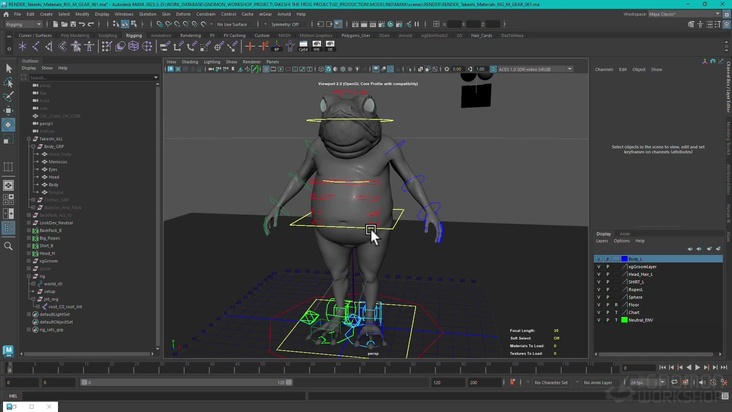Select the arrow Select tool in toolbox
The image size is (732, 412).
tap(9, 68)
